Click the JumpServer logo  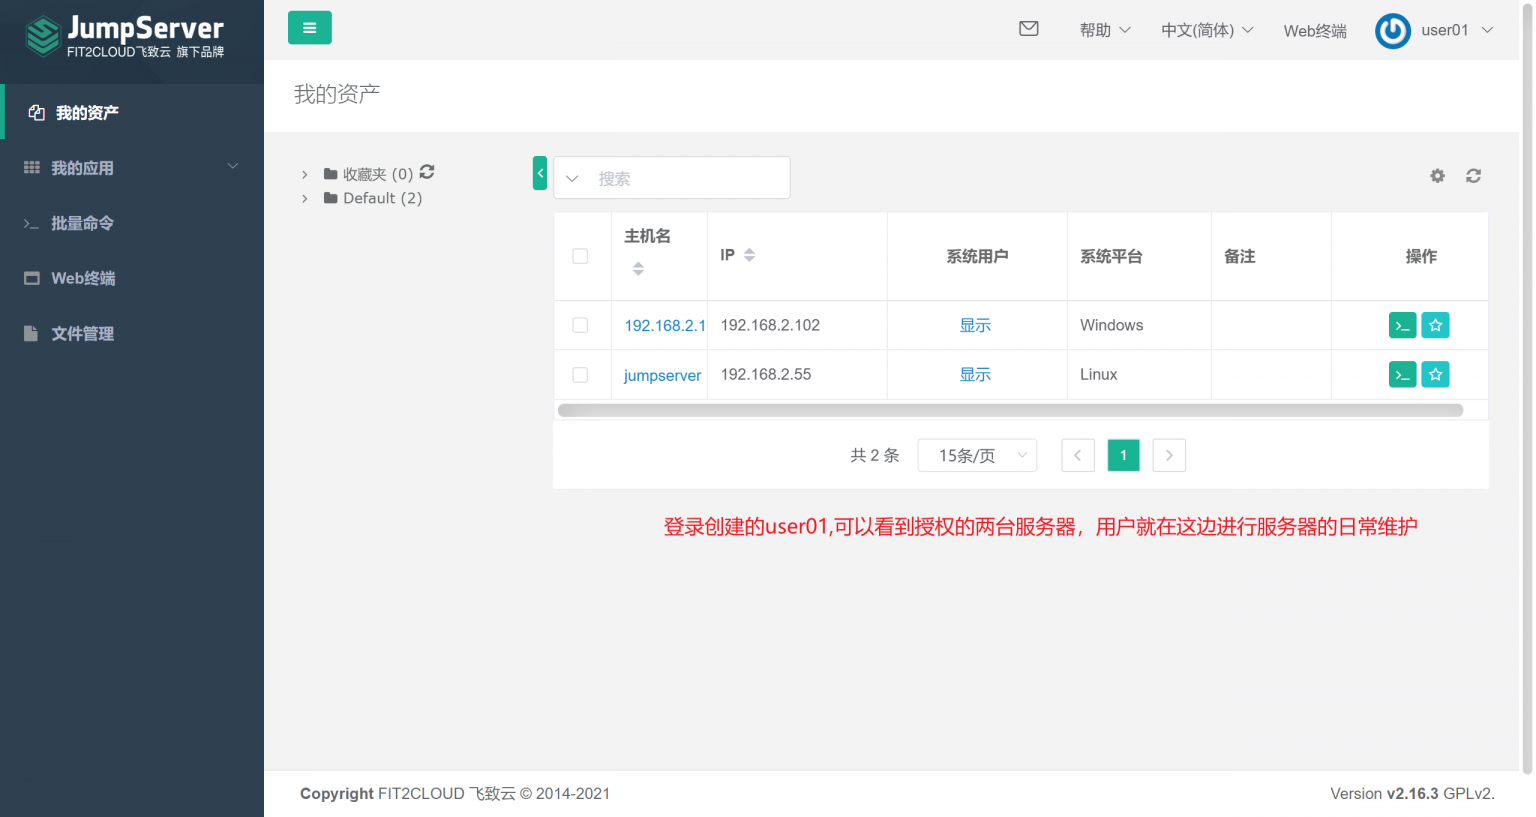[125, 37]
